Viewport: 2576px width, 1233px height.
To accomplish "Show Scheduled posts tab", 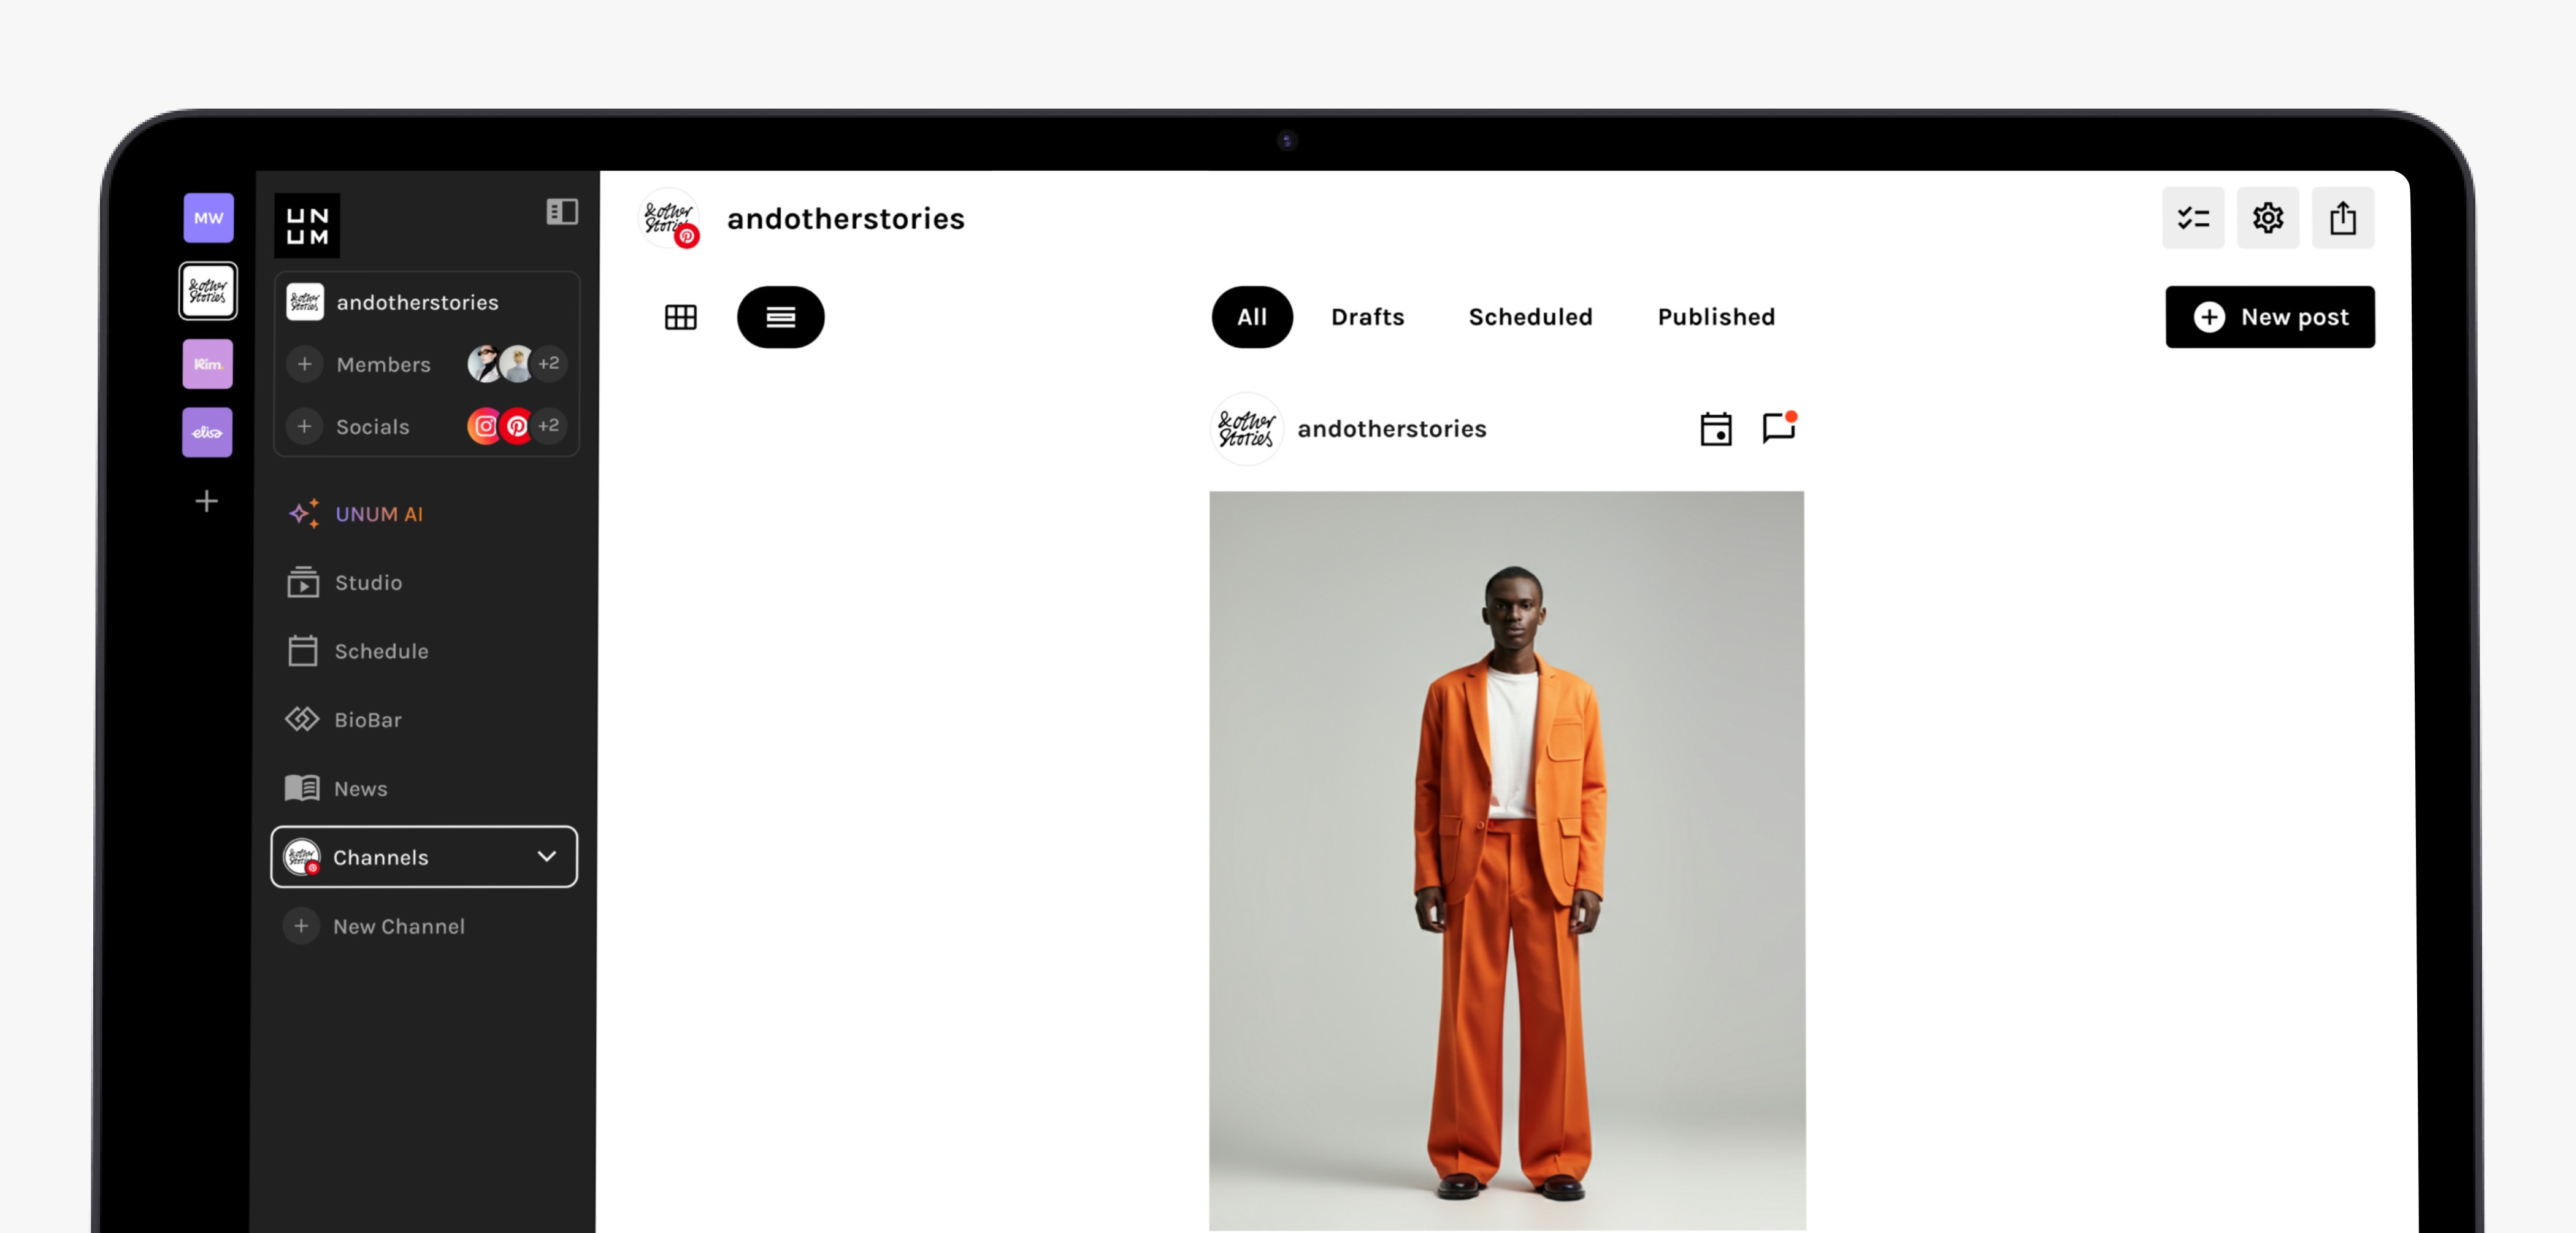I will pos(1530,317).
